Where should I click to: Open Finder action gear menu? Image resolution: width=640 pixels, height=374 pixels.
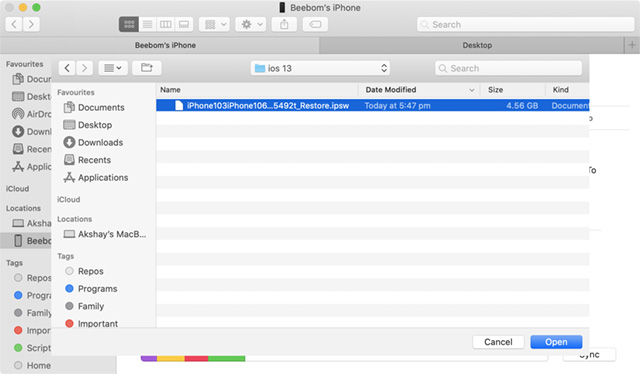(x=251, y=24)
